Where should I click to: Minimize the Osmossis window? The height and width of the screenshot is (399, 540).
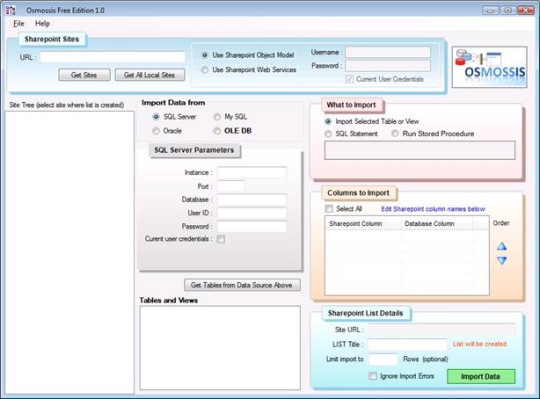pos(491,10)
